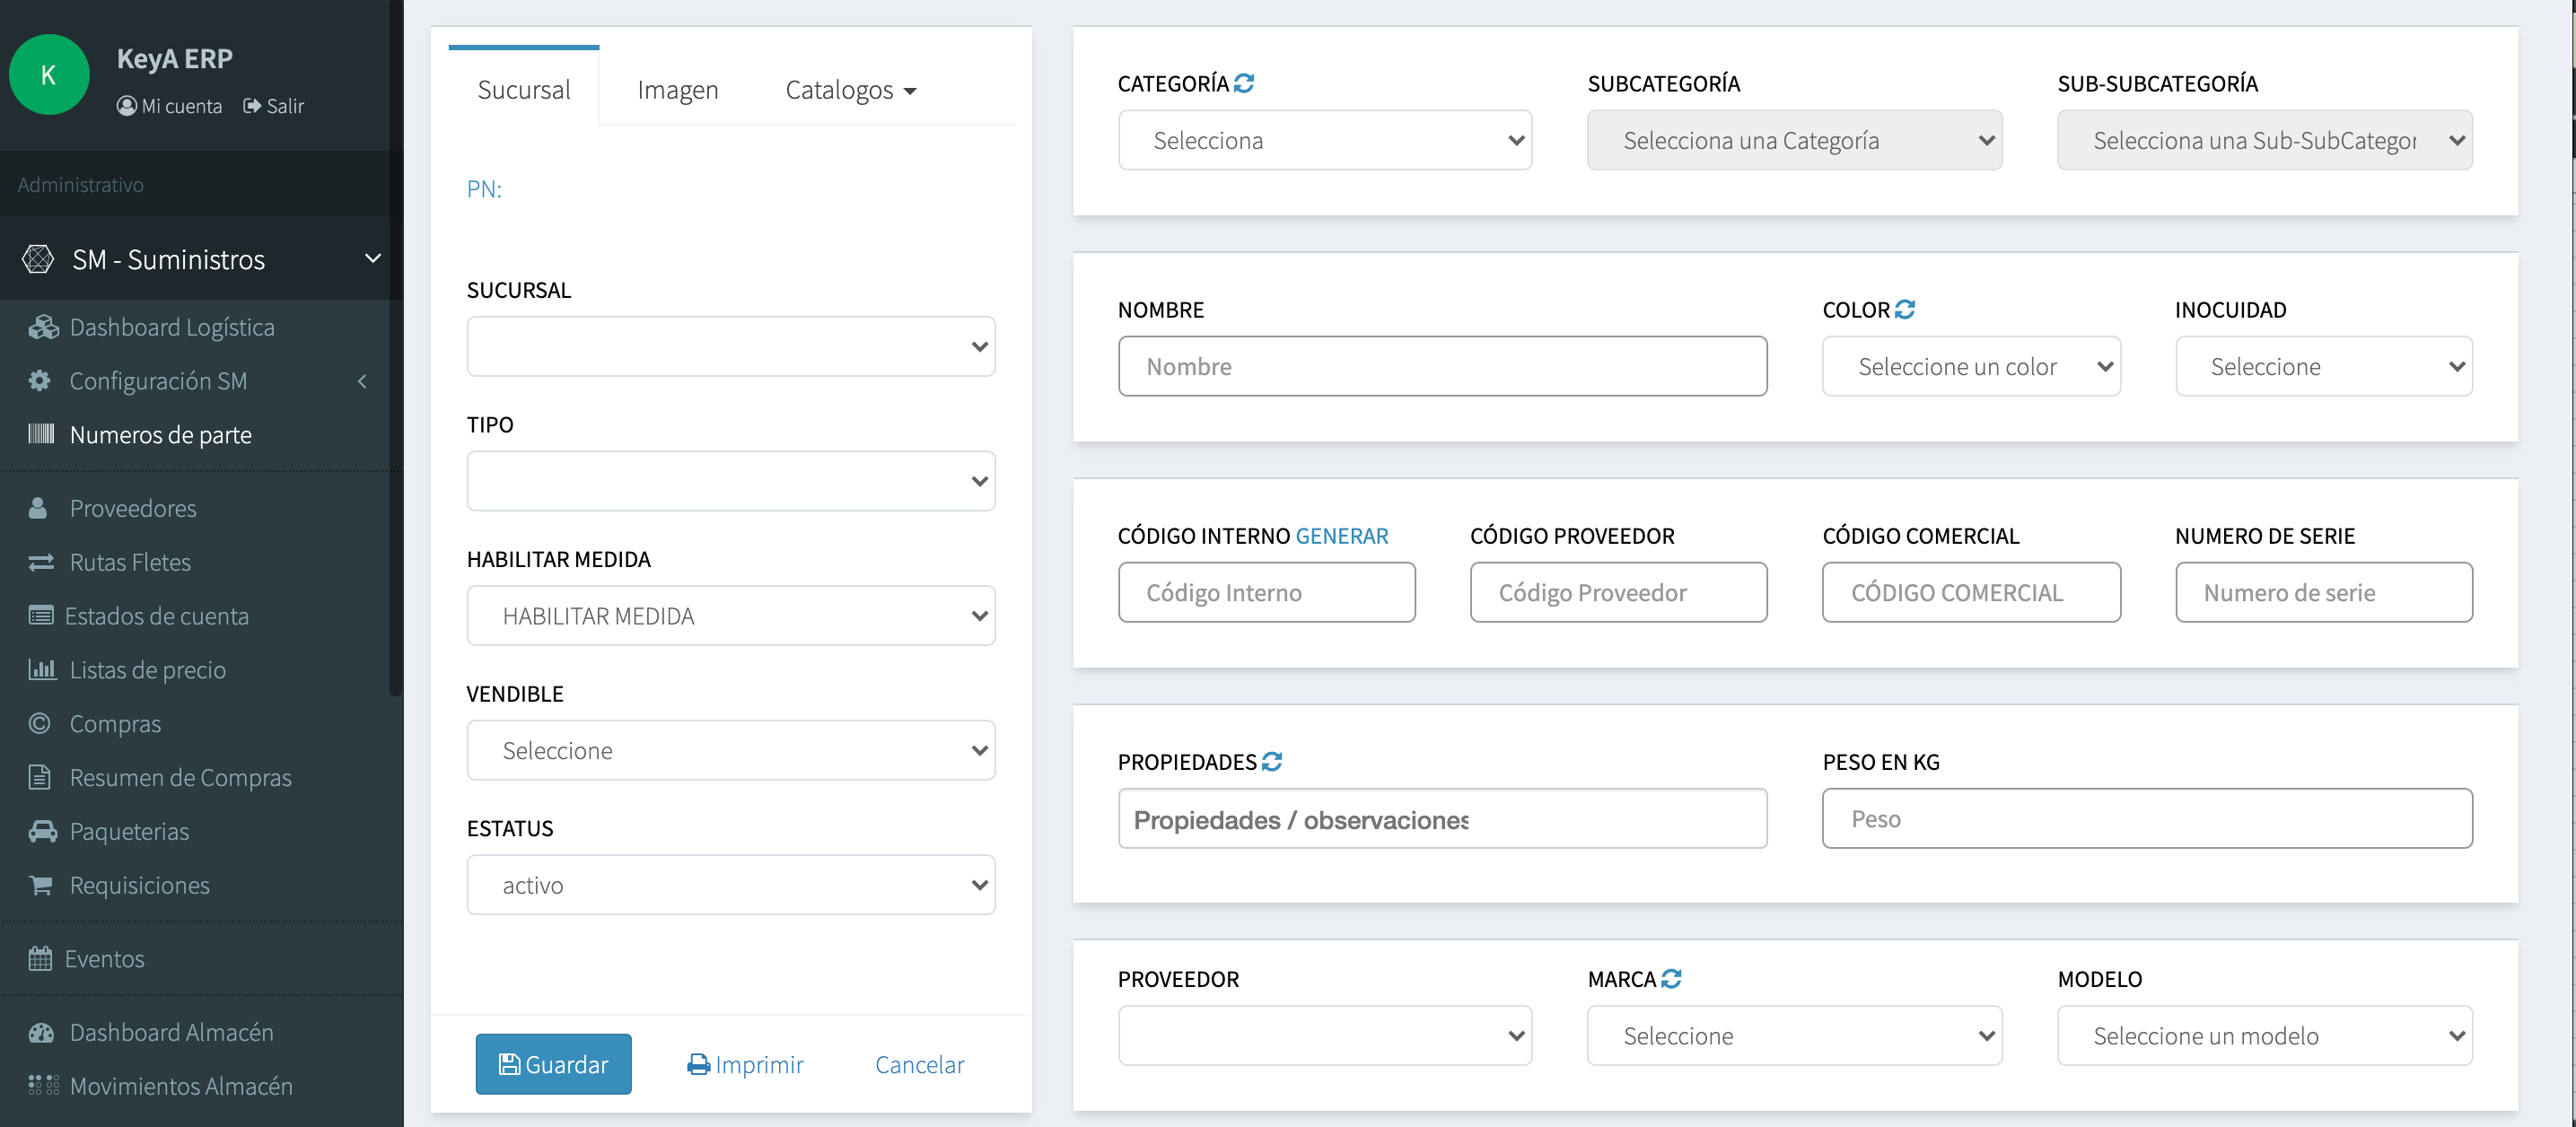Click the Nombre text field

[x=1441, y=367]
